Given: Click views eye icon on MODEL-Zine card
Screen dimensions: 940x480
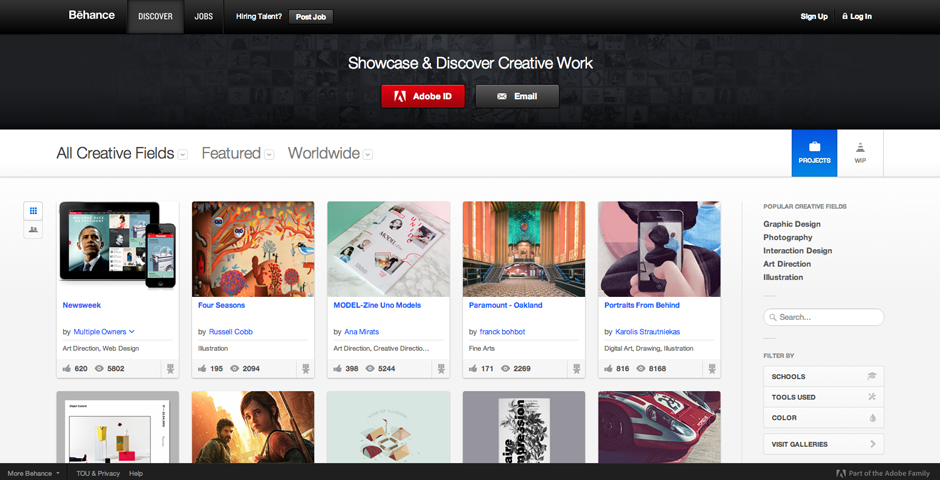Looking at the screenshot, I should point(370,369).
